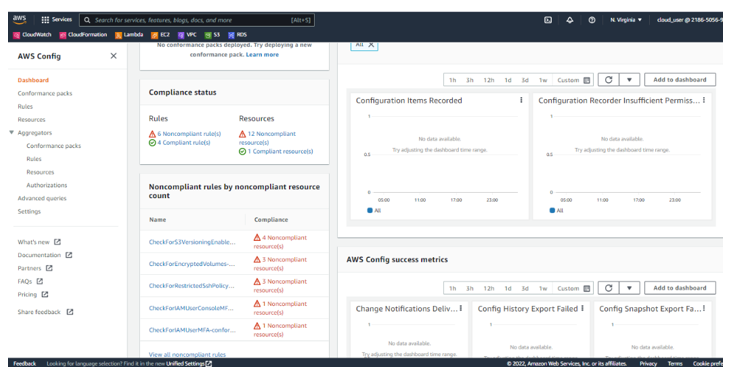Open CheckForIAMUserMFA-confor rule
Viewport: 737px width, 374px height.
pos(192,330)
